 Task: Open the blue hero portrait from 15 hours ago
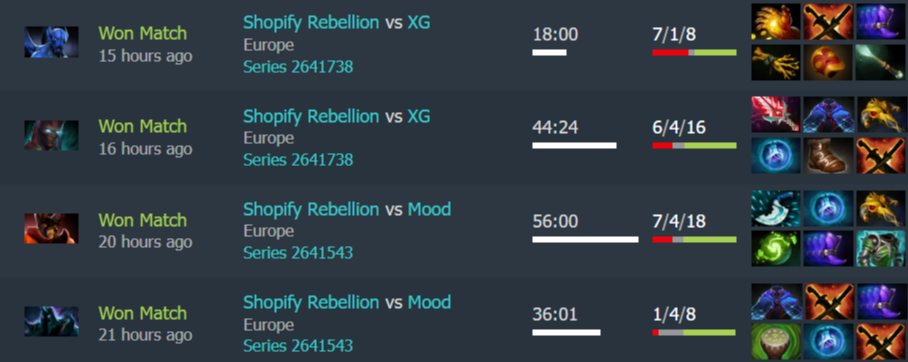click(51, 42)
